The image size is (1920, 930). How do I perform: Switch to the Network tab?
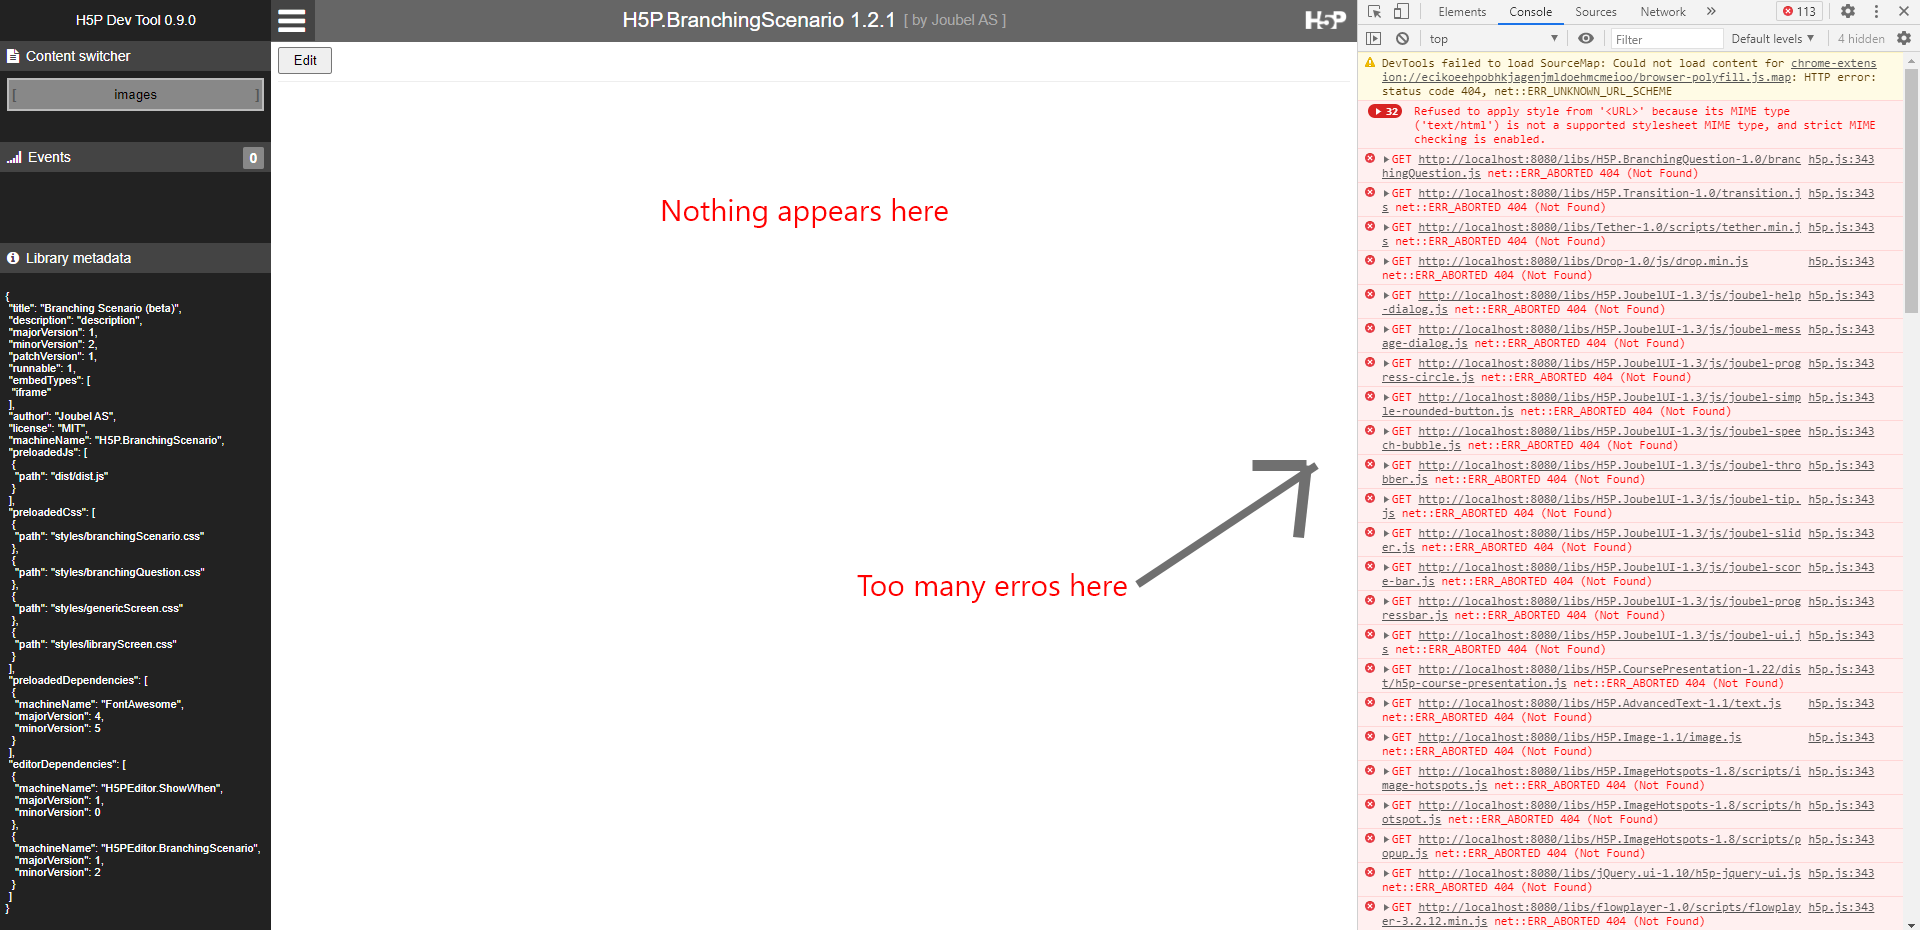pos(1662,12)
